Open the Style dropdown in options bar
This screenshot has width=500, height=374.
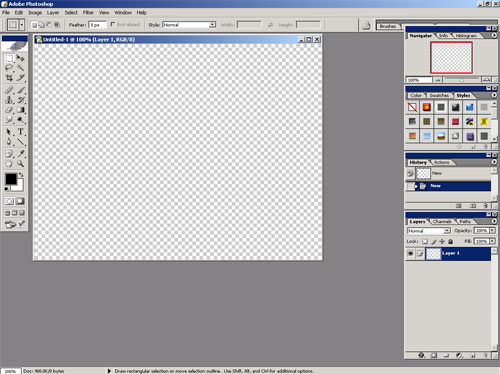tap(189, 25)
